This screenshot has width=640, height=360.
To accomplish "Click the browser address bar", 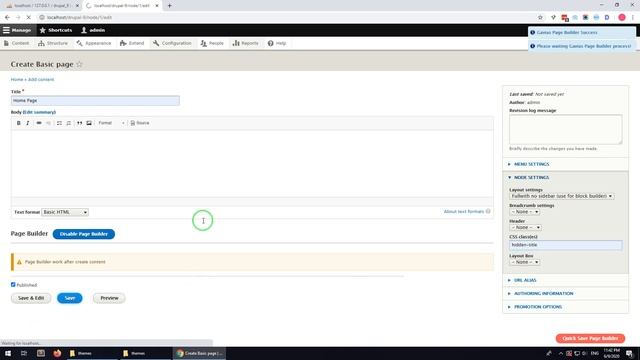I will click(x=286, y=18).
